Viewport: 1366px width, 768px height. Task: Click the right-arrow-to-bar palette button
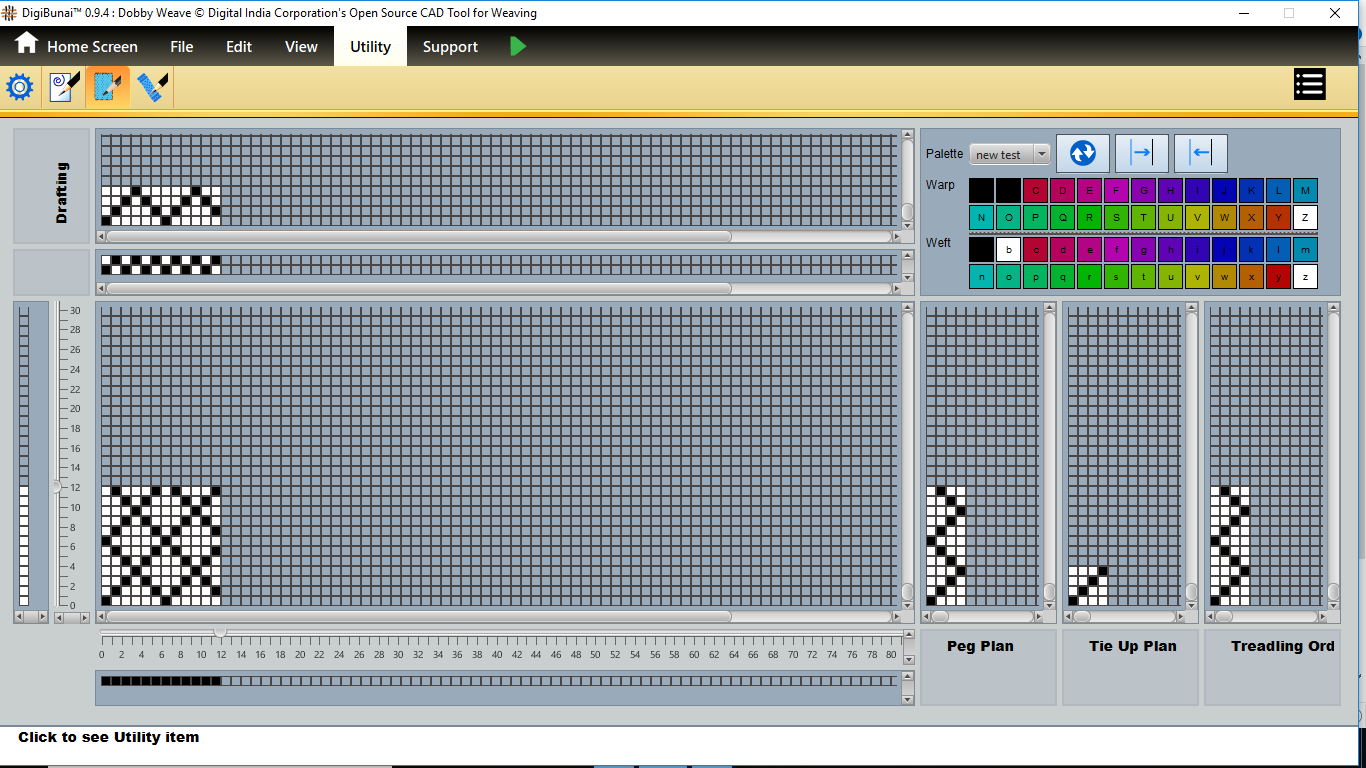pyautogui.click(x=1141, y=153)
